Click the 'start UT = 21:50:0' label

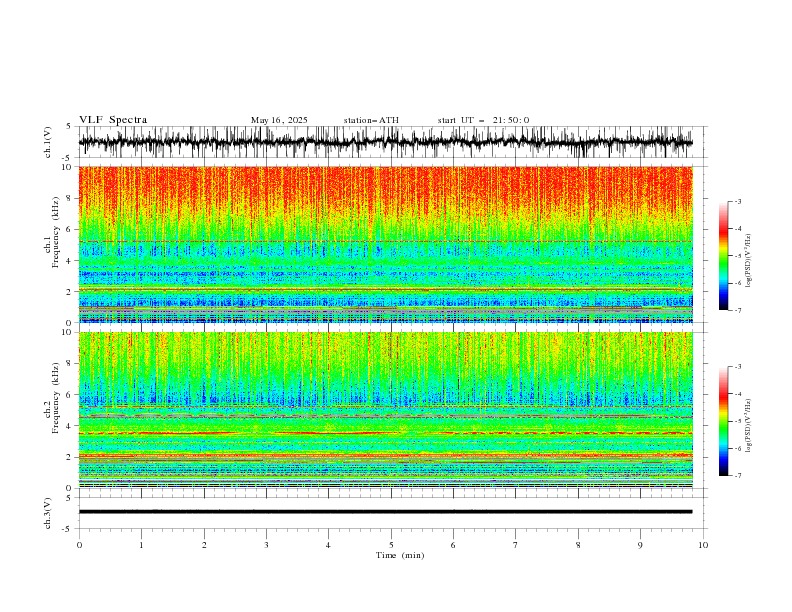483,120
